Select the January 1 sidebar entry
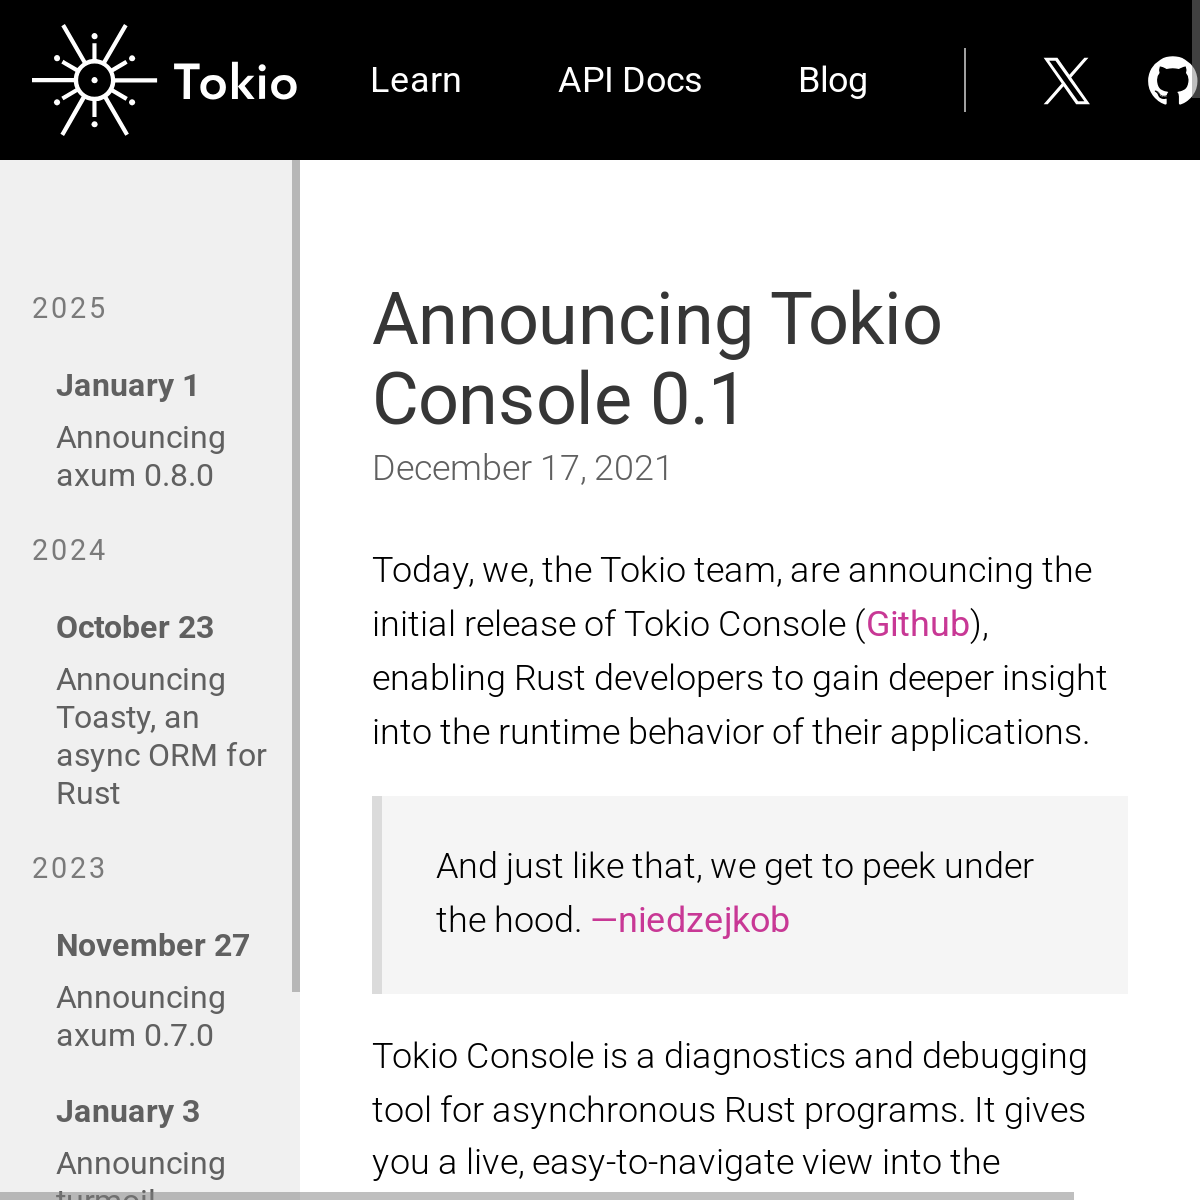Viewport: 1200px width, 1200px height. coord(127,385)
